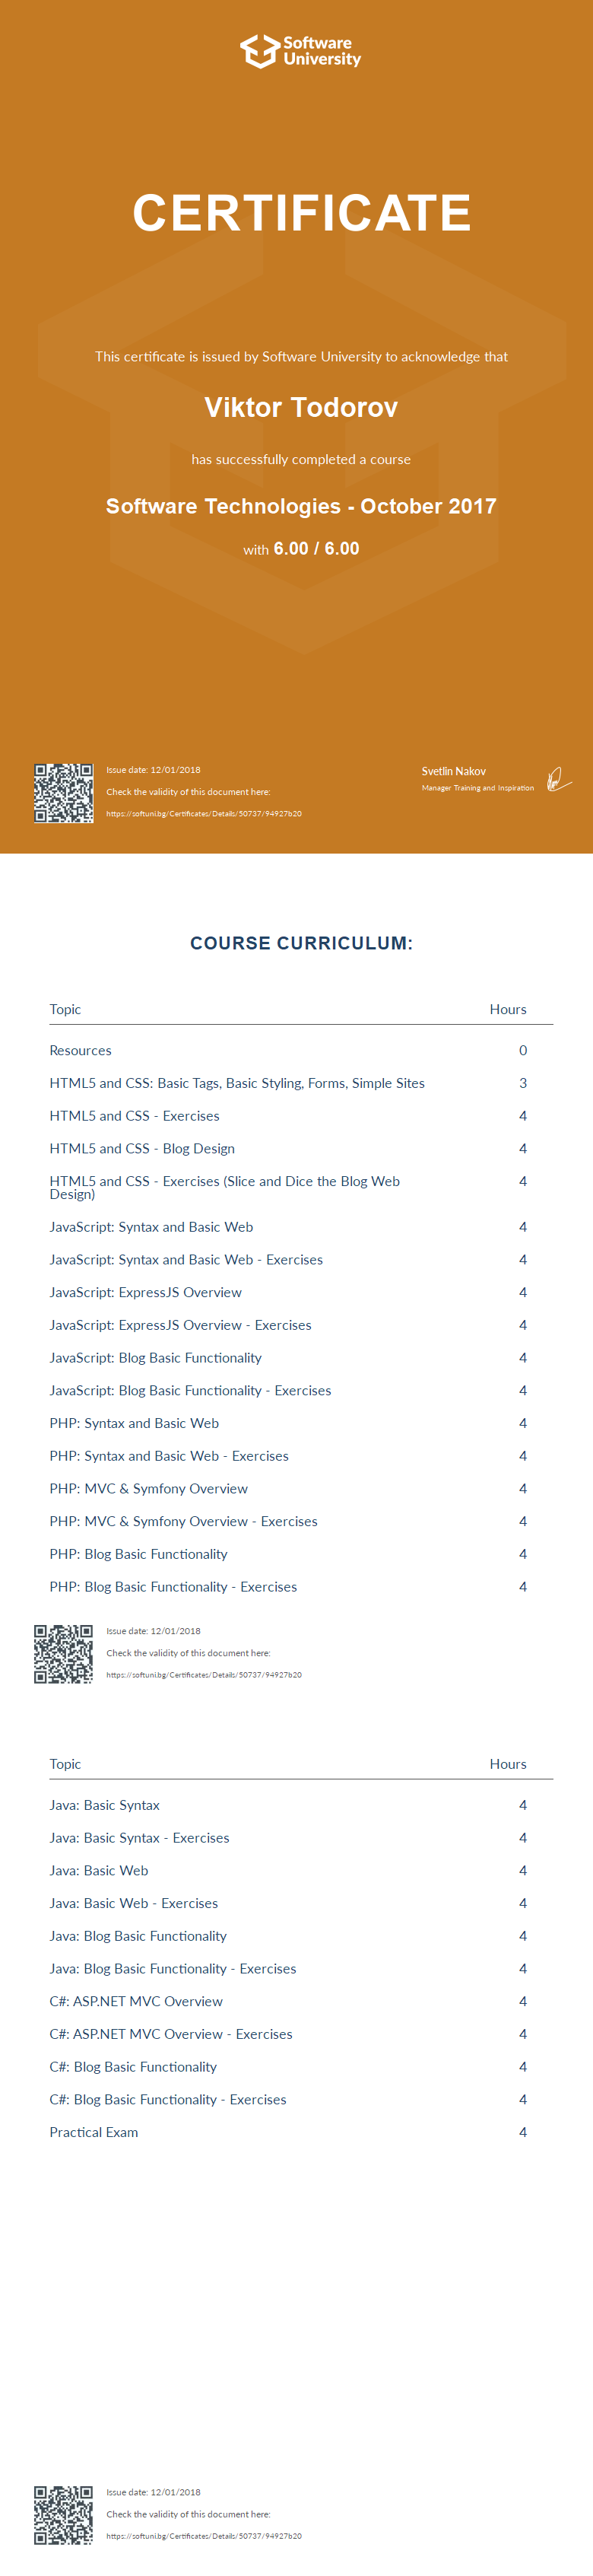
Task: Select the Practical Exam topic row
Action: tap(94, 2132)
